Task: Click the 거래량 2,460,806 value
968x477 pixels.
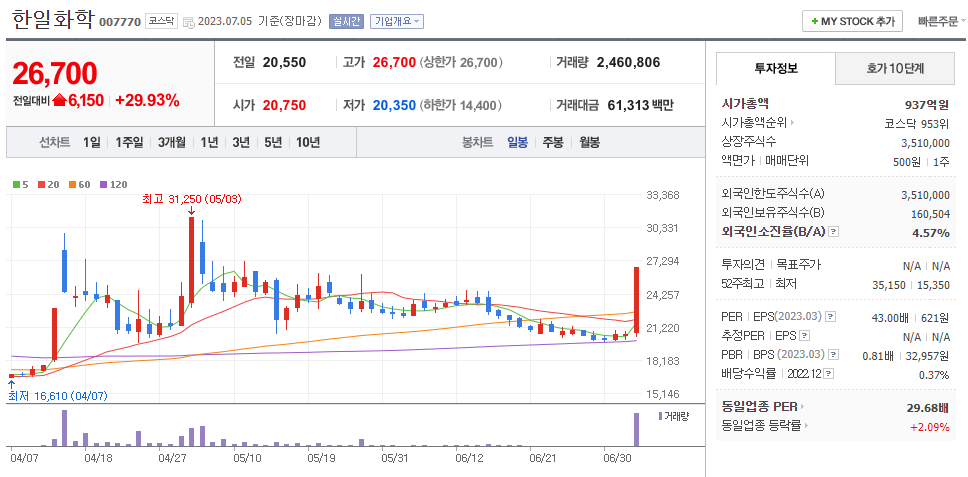Action: 628,62
